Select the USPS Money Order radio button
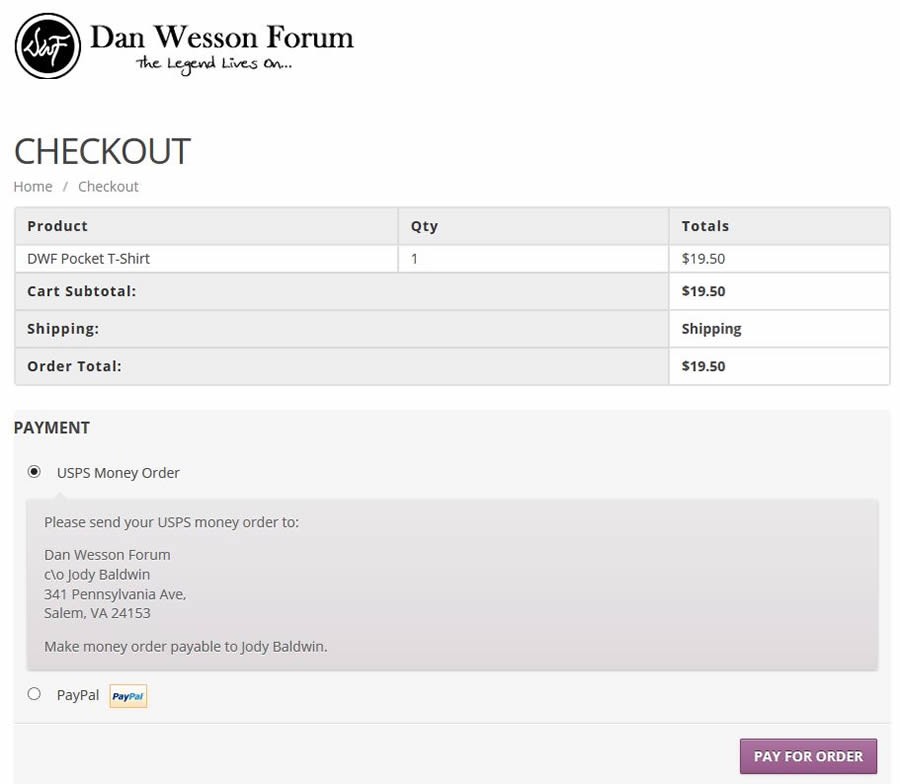 (34, 472)
